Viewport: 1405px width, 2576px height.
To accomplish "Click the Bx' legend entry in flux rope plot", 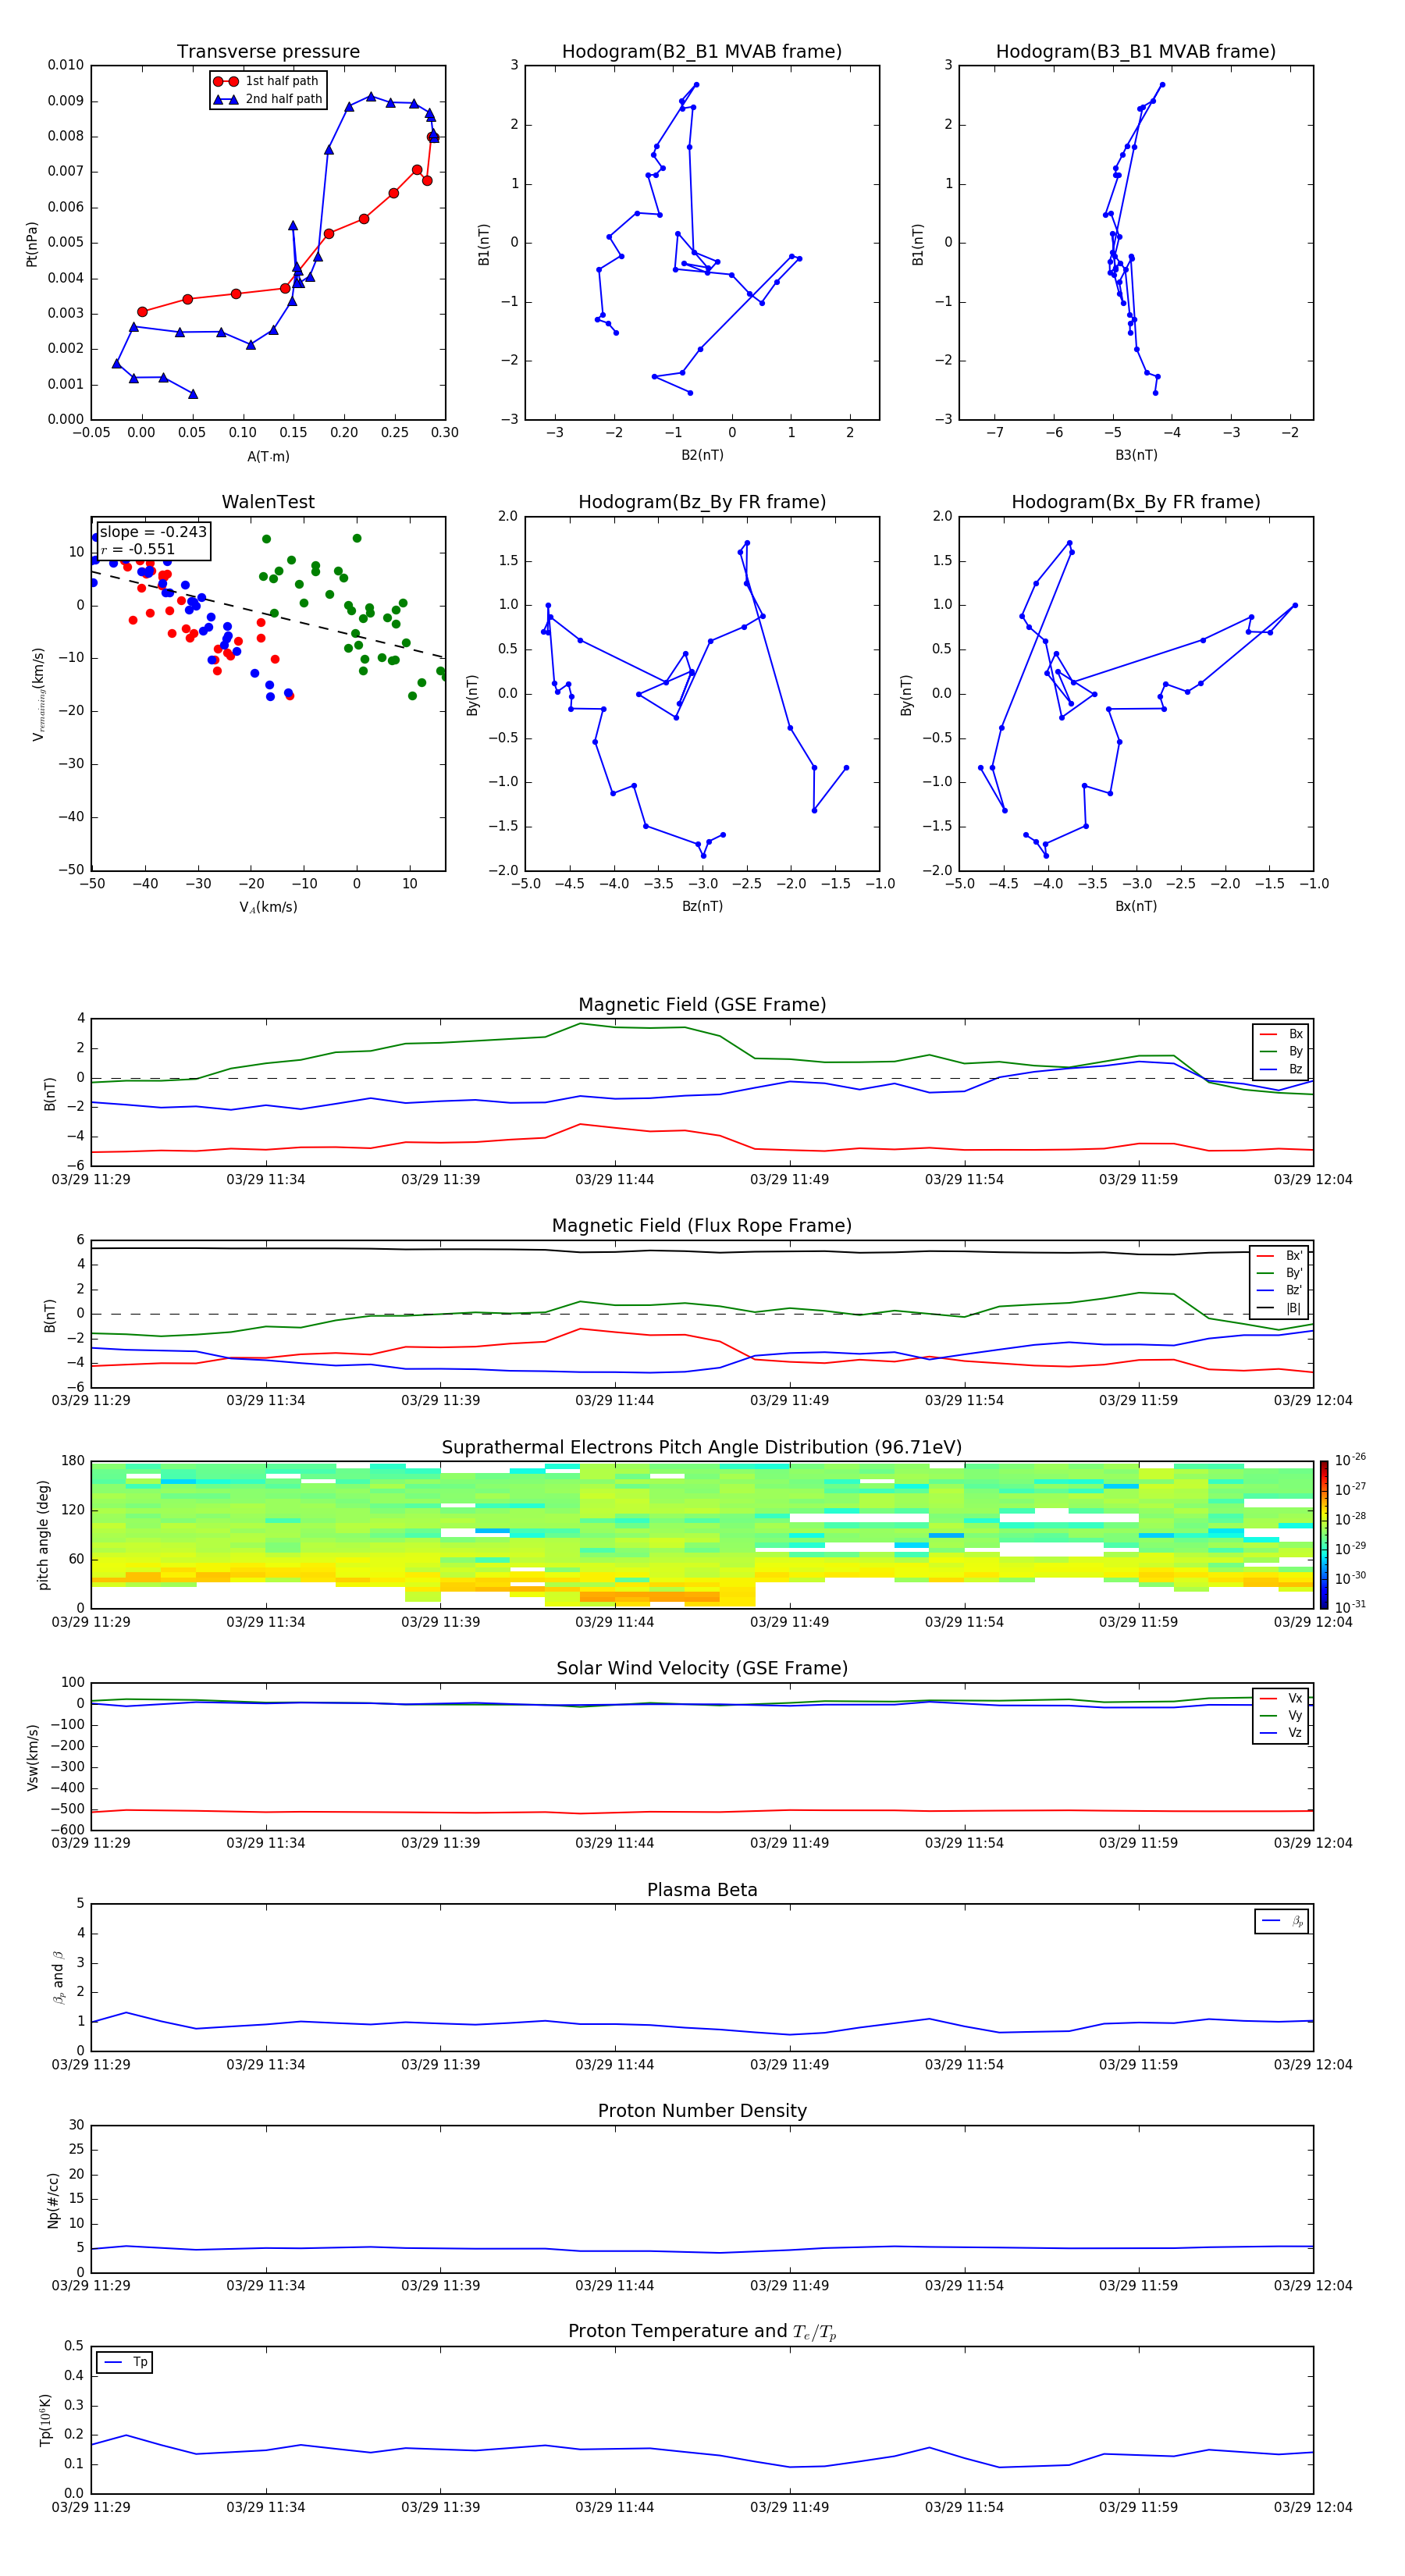I will tap(1280, 1255).
